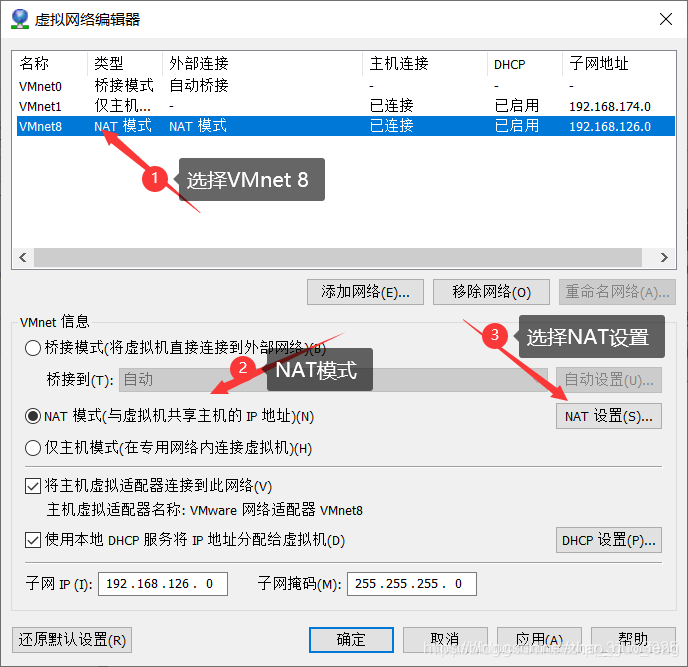Click the 桥接模式 type cell of VMnet0
Image resolution: width=688 pixels, height=667 pixels.
tap(124, 86)
